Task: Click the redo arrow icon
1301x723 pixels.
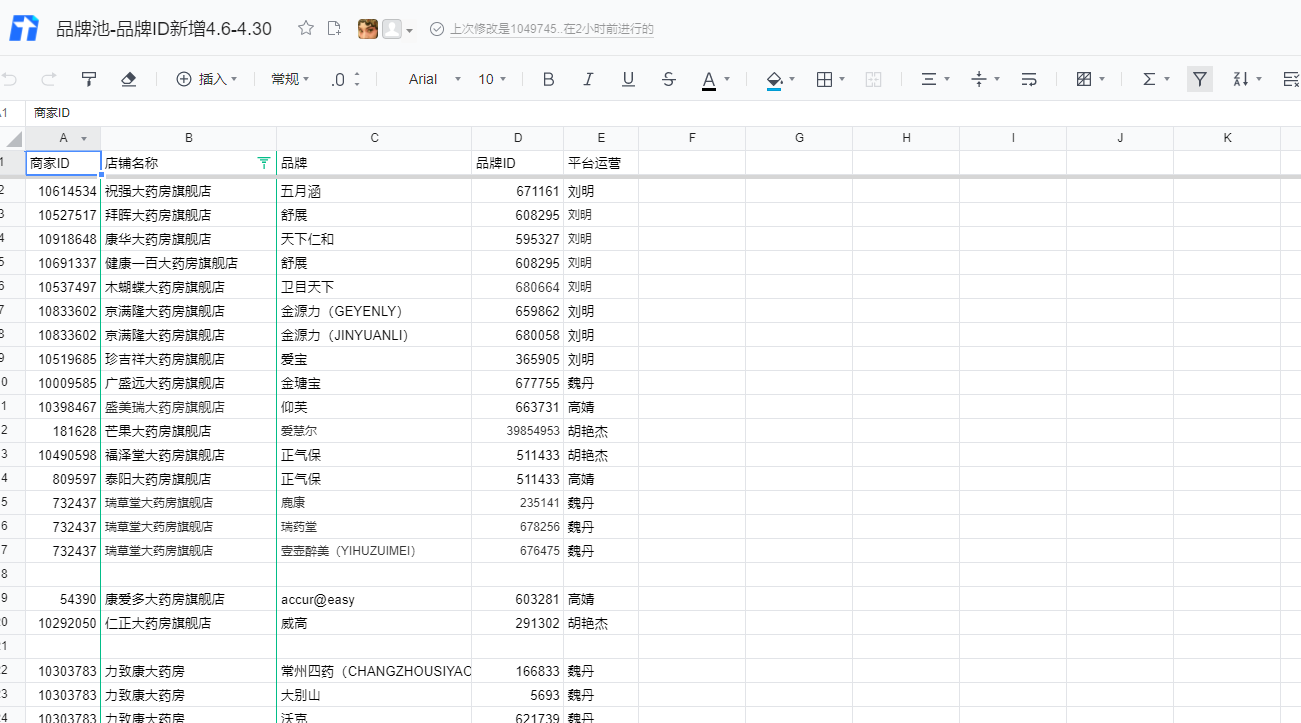Action: [49, 79]
